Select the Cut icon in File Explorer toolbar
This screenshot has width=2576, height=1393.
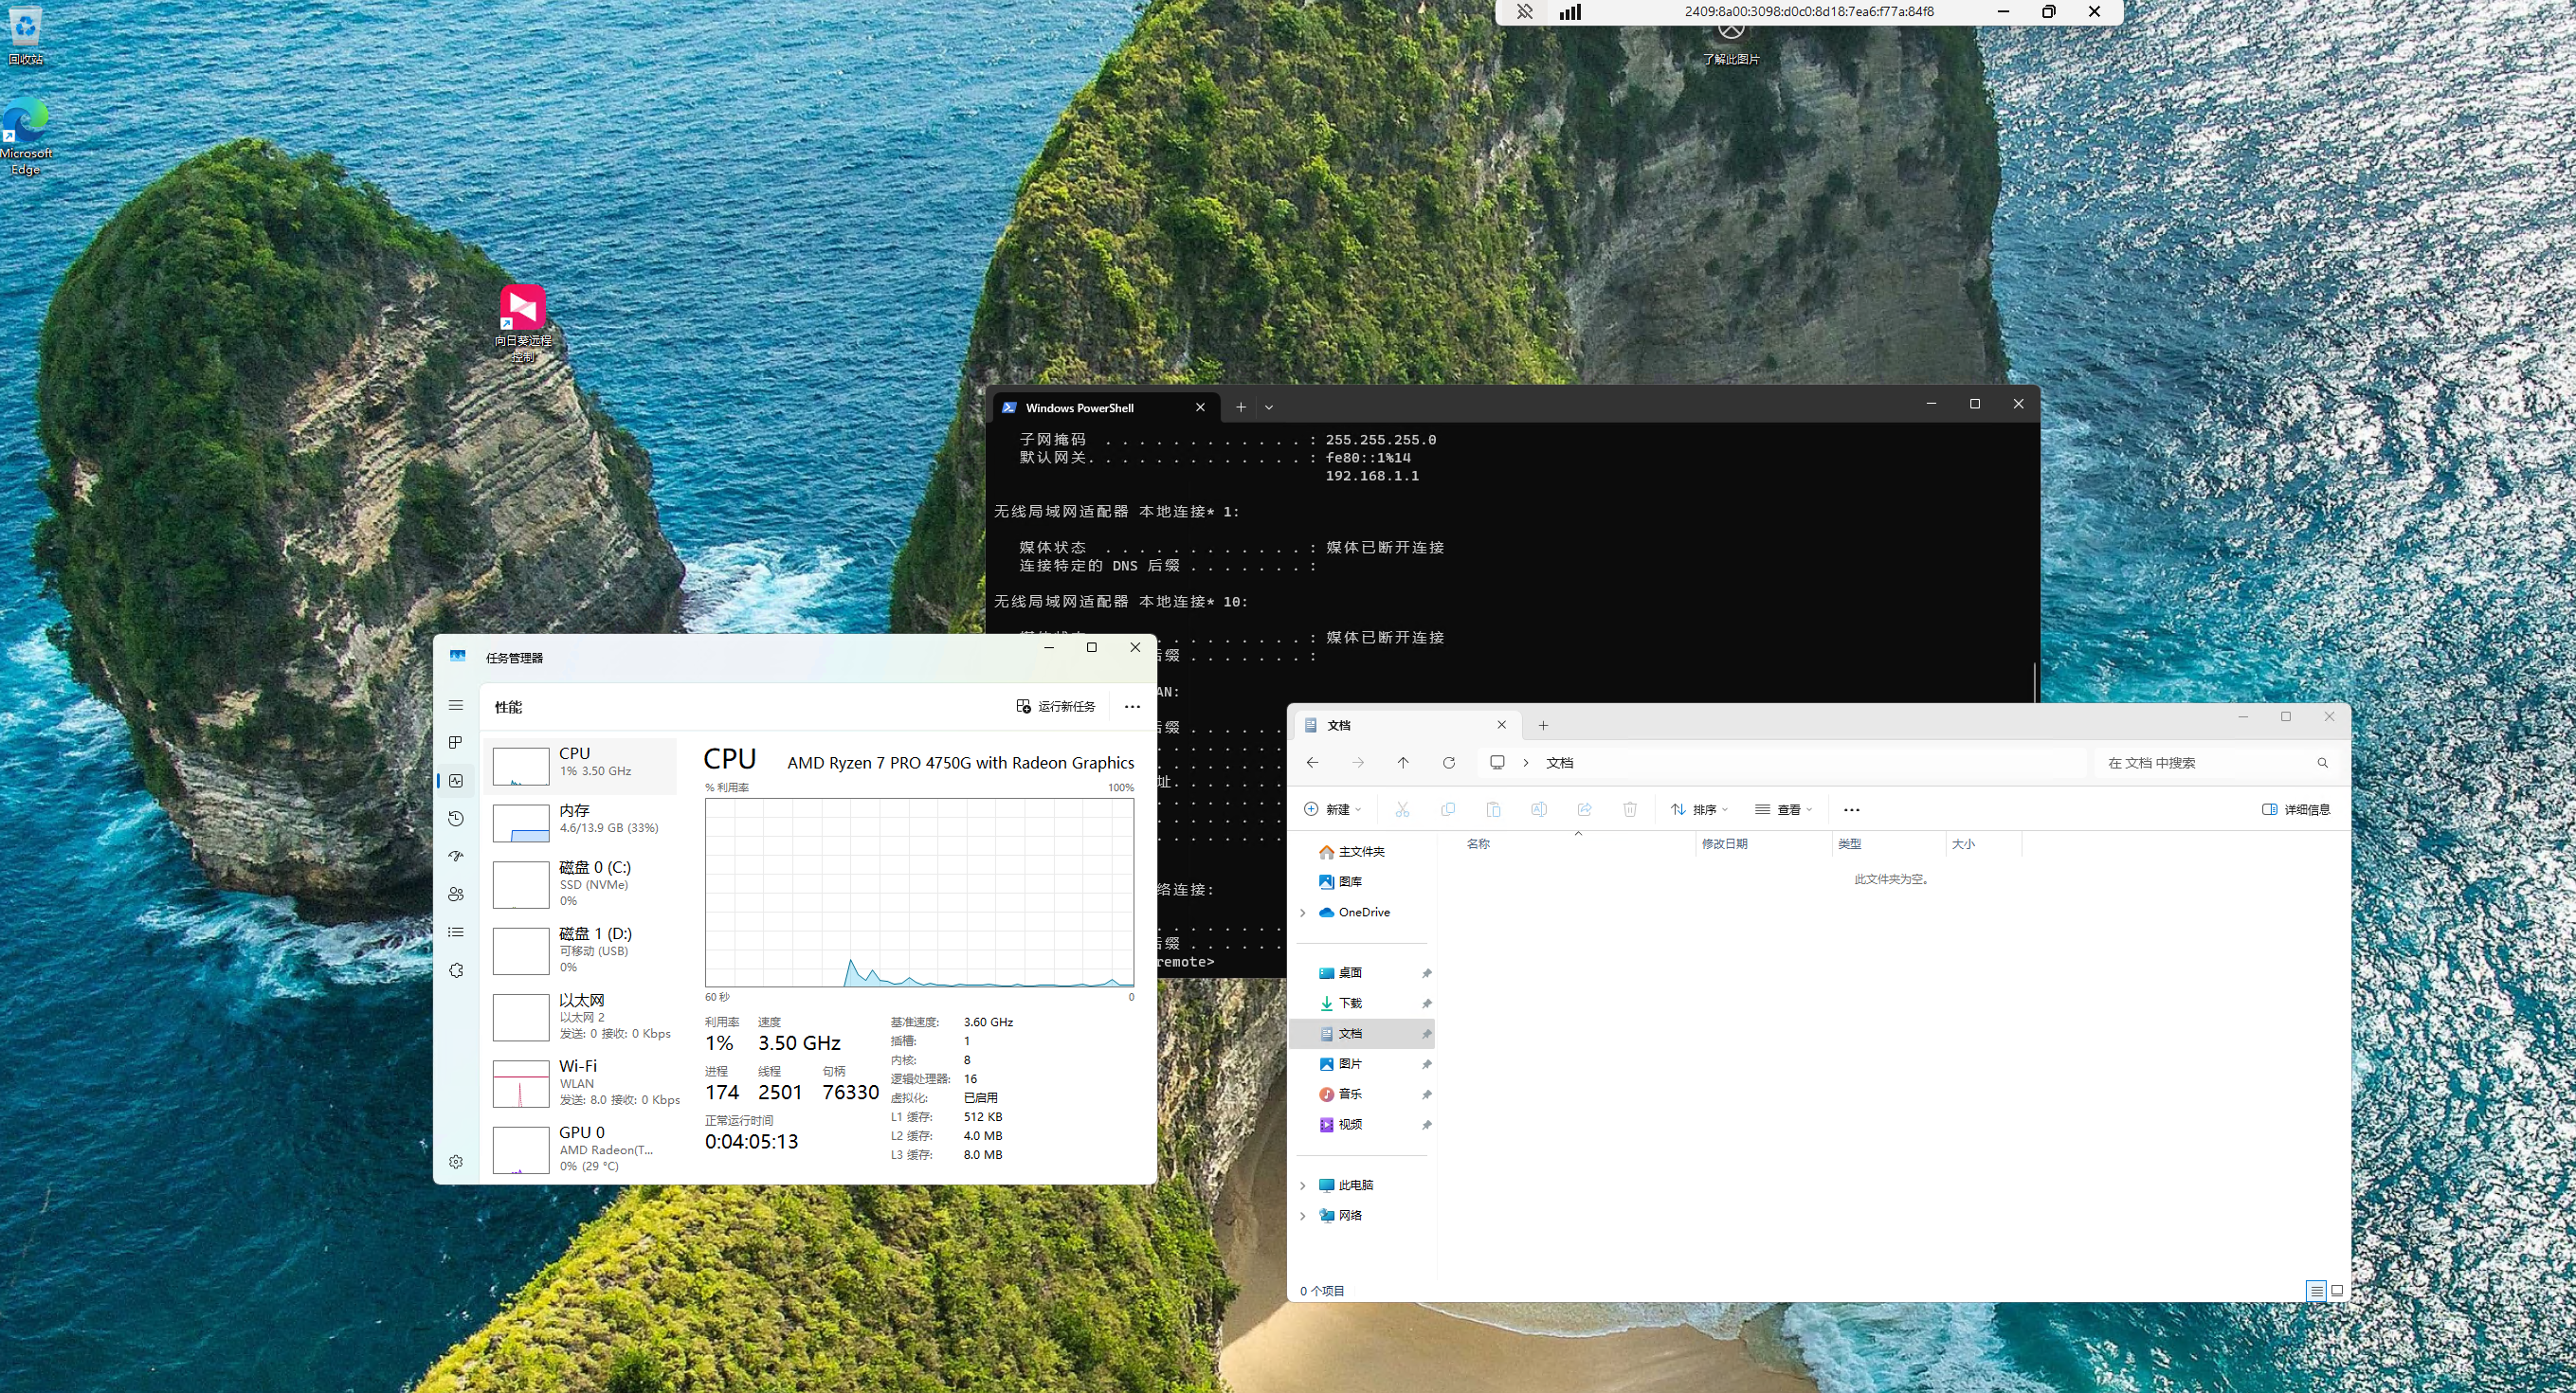1403,809
